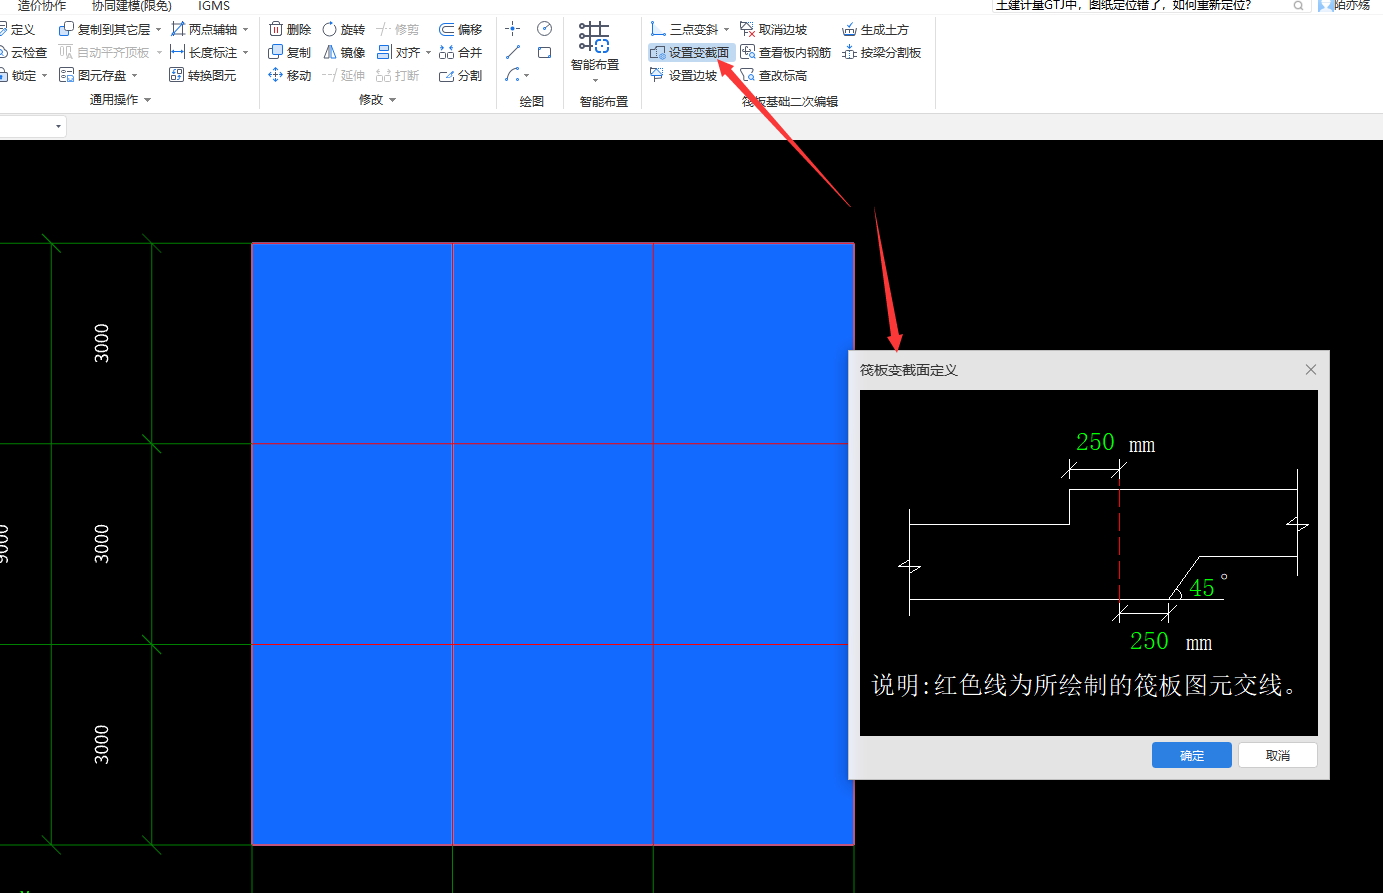Click the 删除 delete tool
This screenshot has height=893, width=1383.
click(x=290, y=30)
